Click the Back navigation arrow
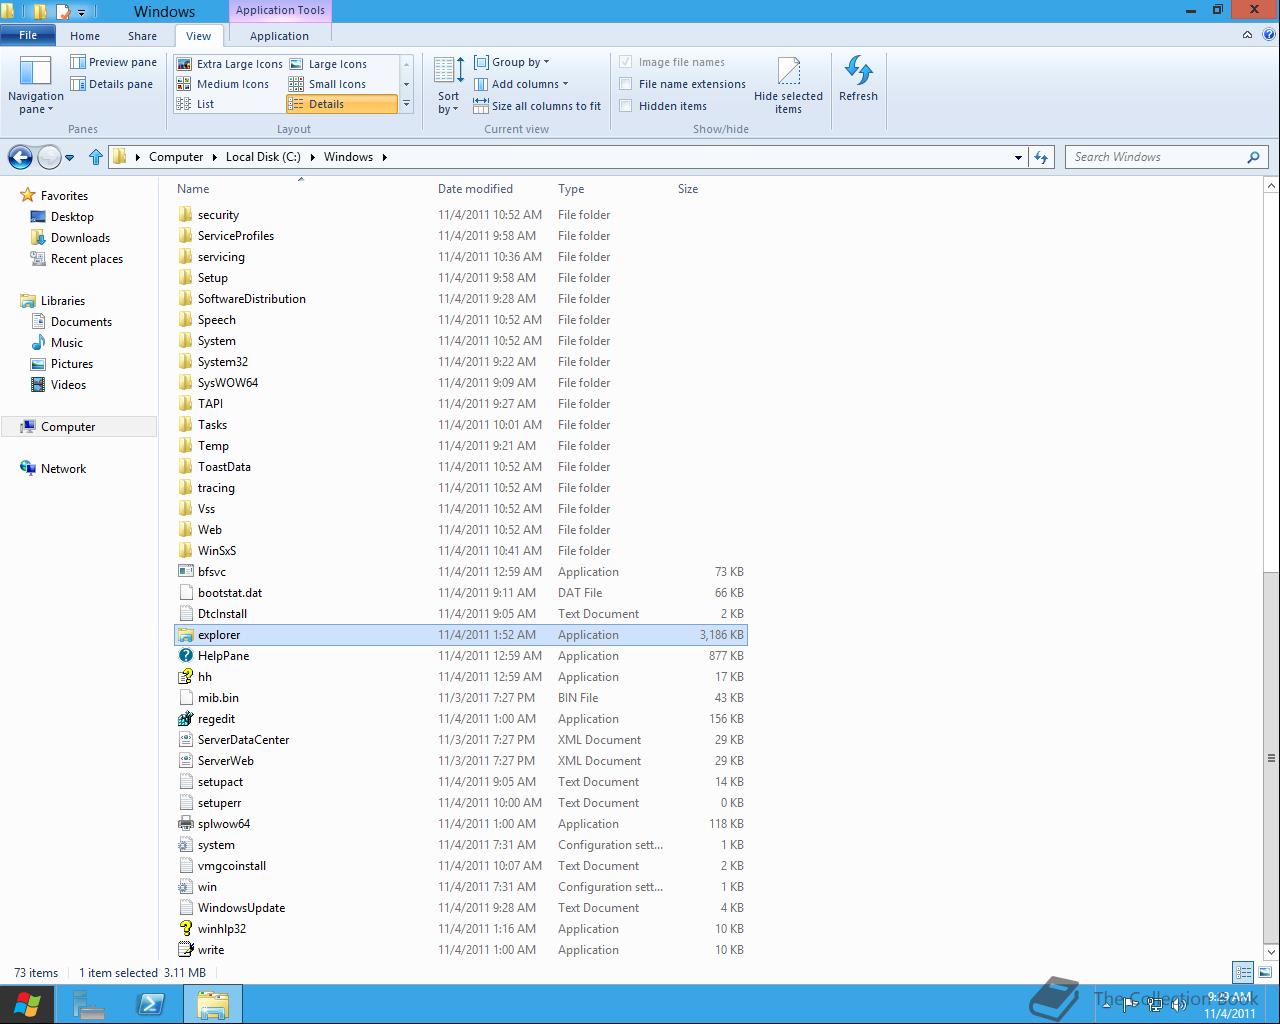This screenshot has height=1024, width=1280. click(20, 157)
